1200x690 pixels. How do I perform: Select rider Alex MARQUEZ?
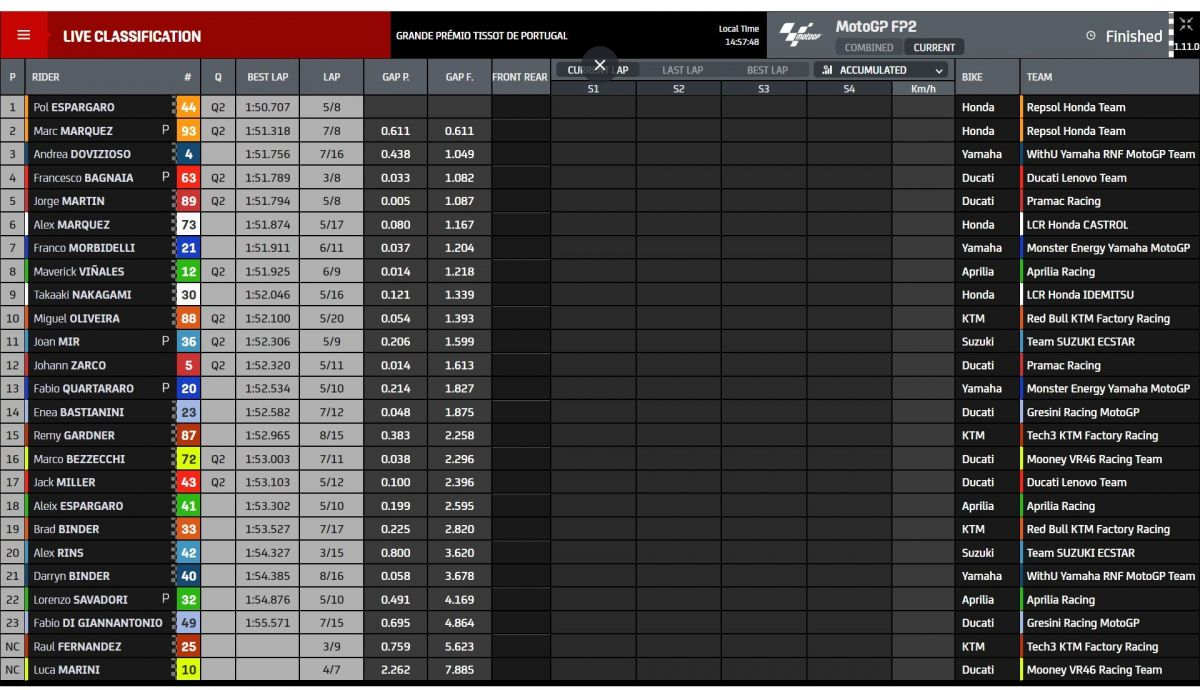pos(71,225)
